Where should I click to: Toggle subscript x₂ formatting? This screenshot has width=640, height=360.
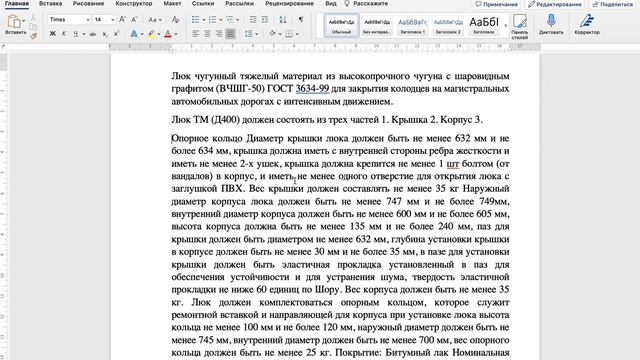(105, 34)
